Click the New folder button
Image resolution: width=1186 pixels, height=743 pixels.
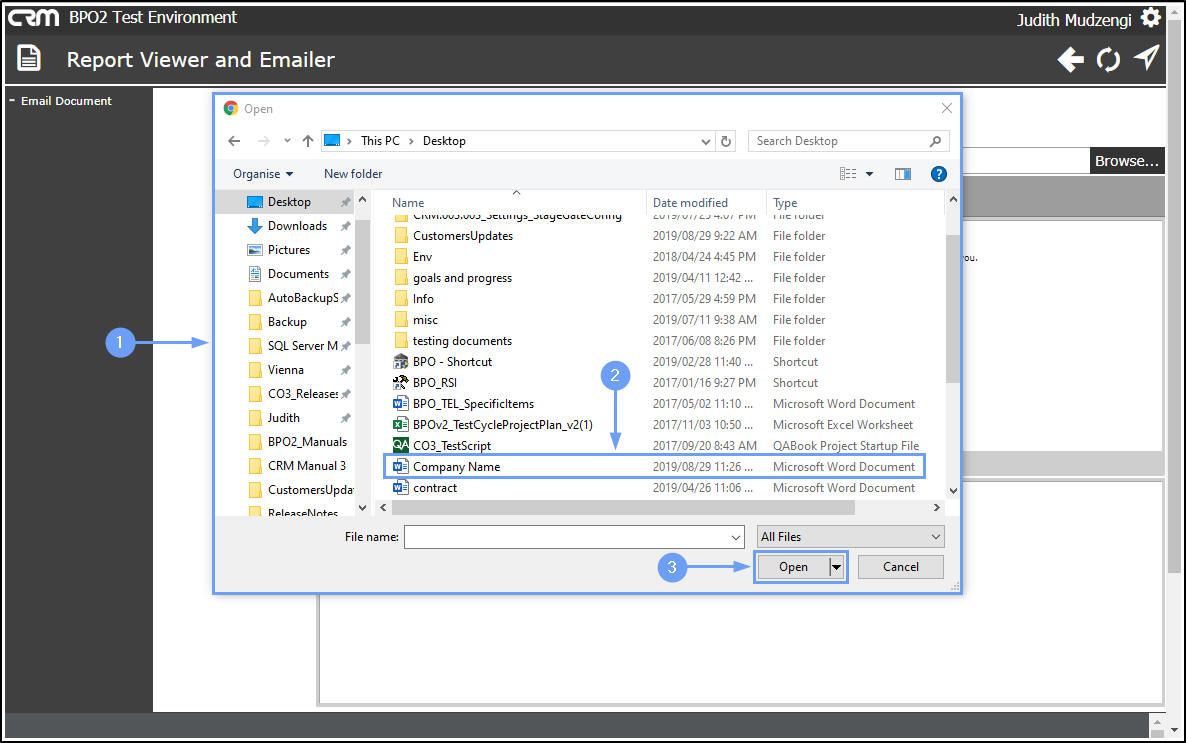click(353, 174)
